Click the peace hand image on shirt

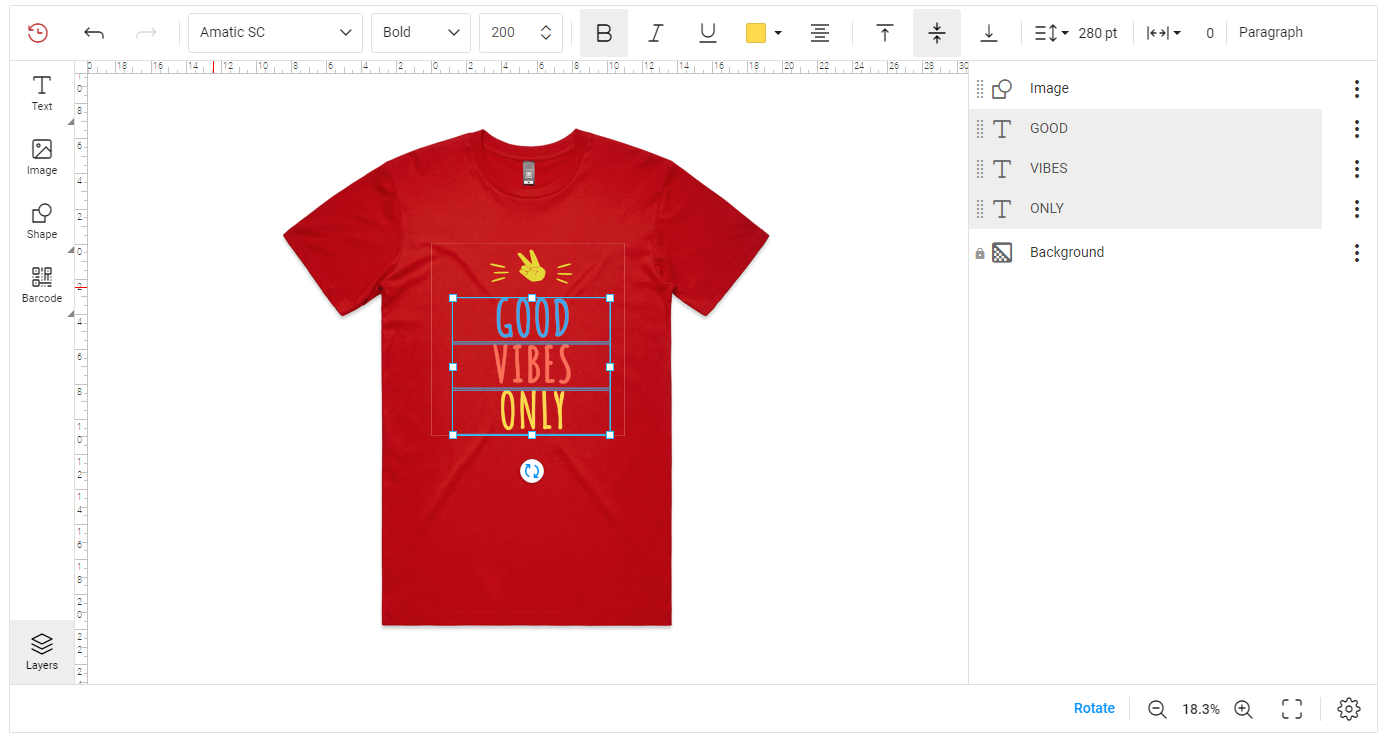[x=531, y=266]
